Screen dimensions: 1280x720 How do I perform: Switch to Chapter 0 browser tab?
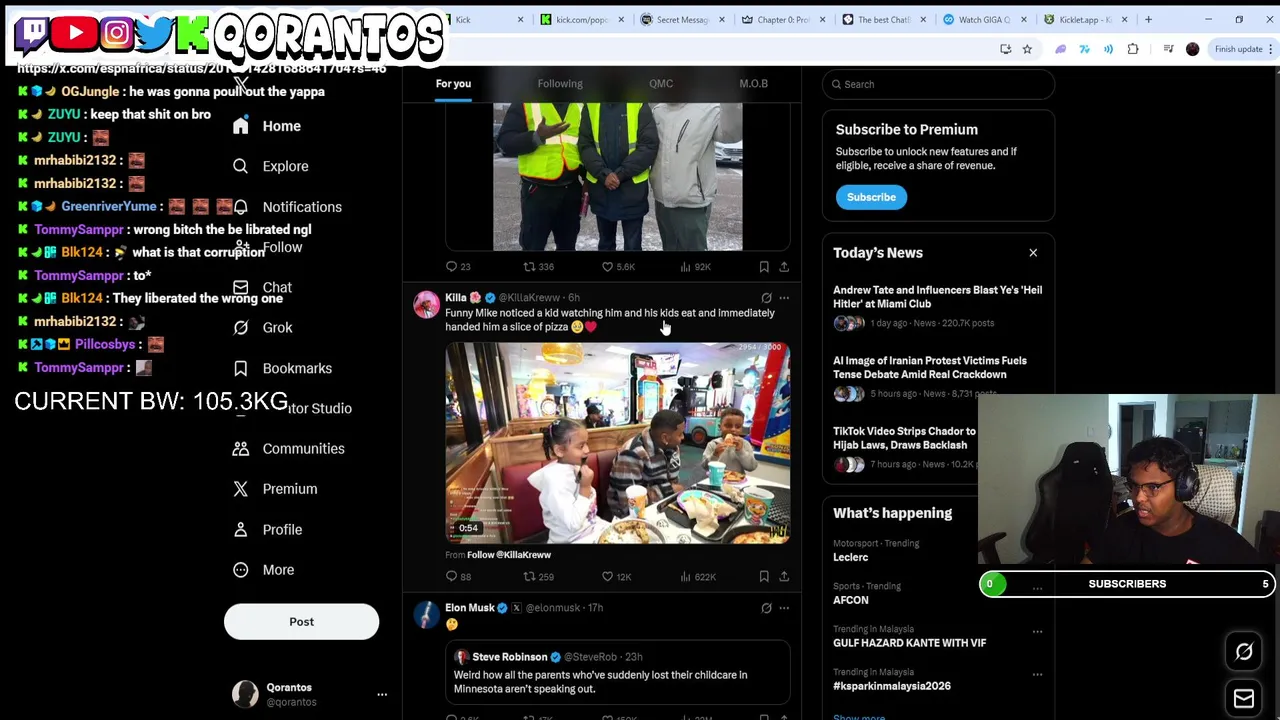coord(783,20)
